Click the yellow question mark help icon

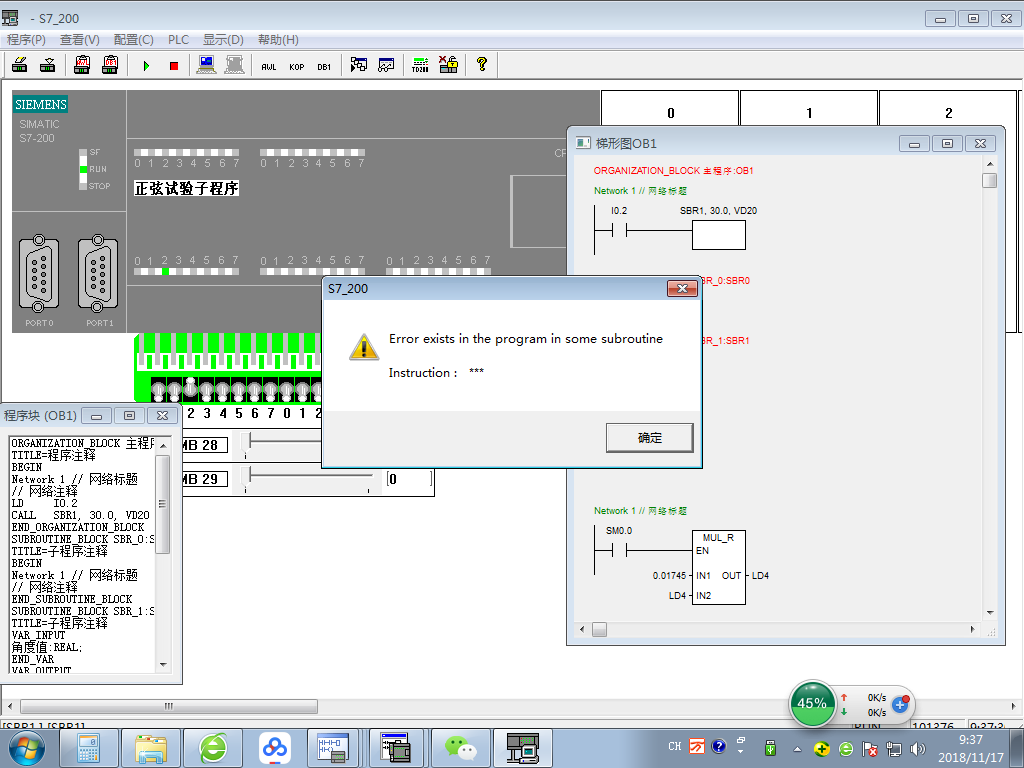pyautogui.click(x=482, y=65)
